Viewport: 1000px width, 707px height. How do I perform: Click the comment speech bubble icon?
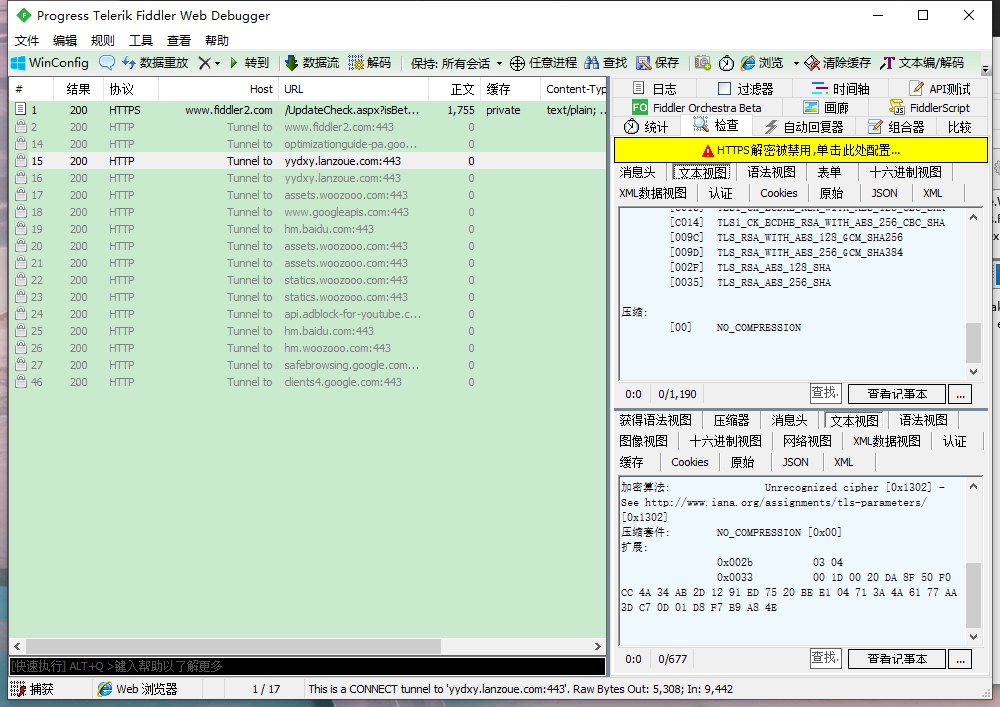(x=107, y=62)
